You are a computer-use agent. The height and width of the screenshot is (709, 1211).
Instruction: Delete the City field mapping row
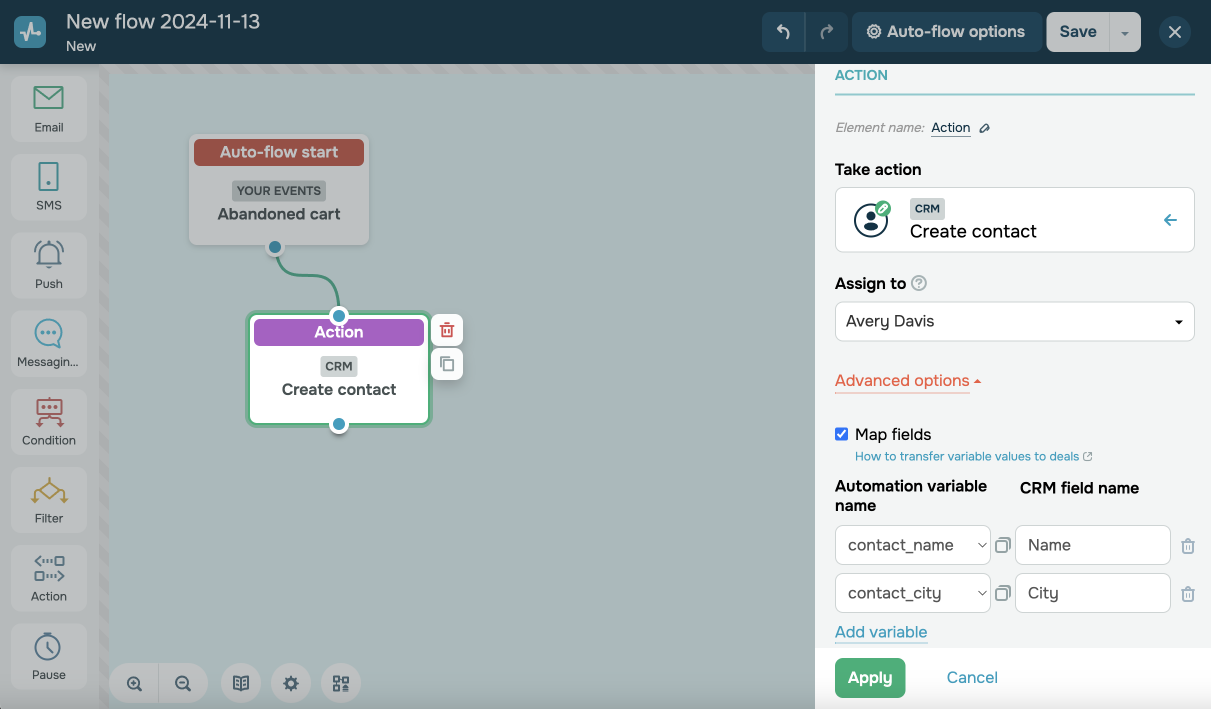coord(1188,594)
